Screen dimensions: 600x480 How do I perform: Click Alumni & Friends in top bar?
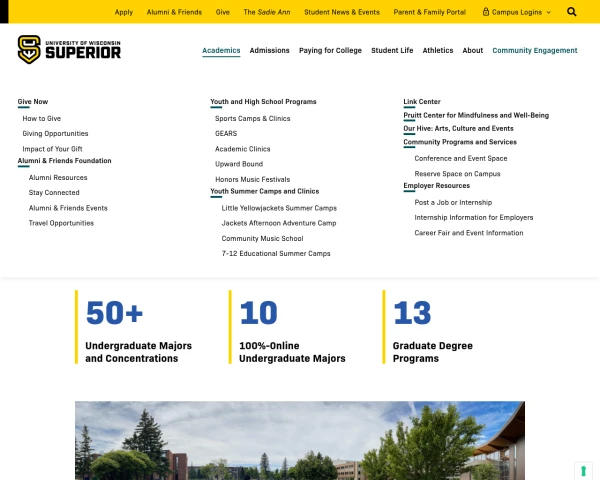point(174,12)
